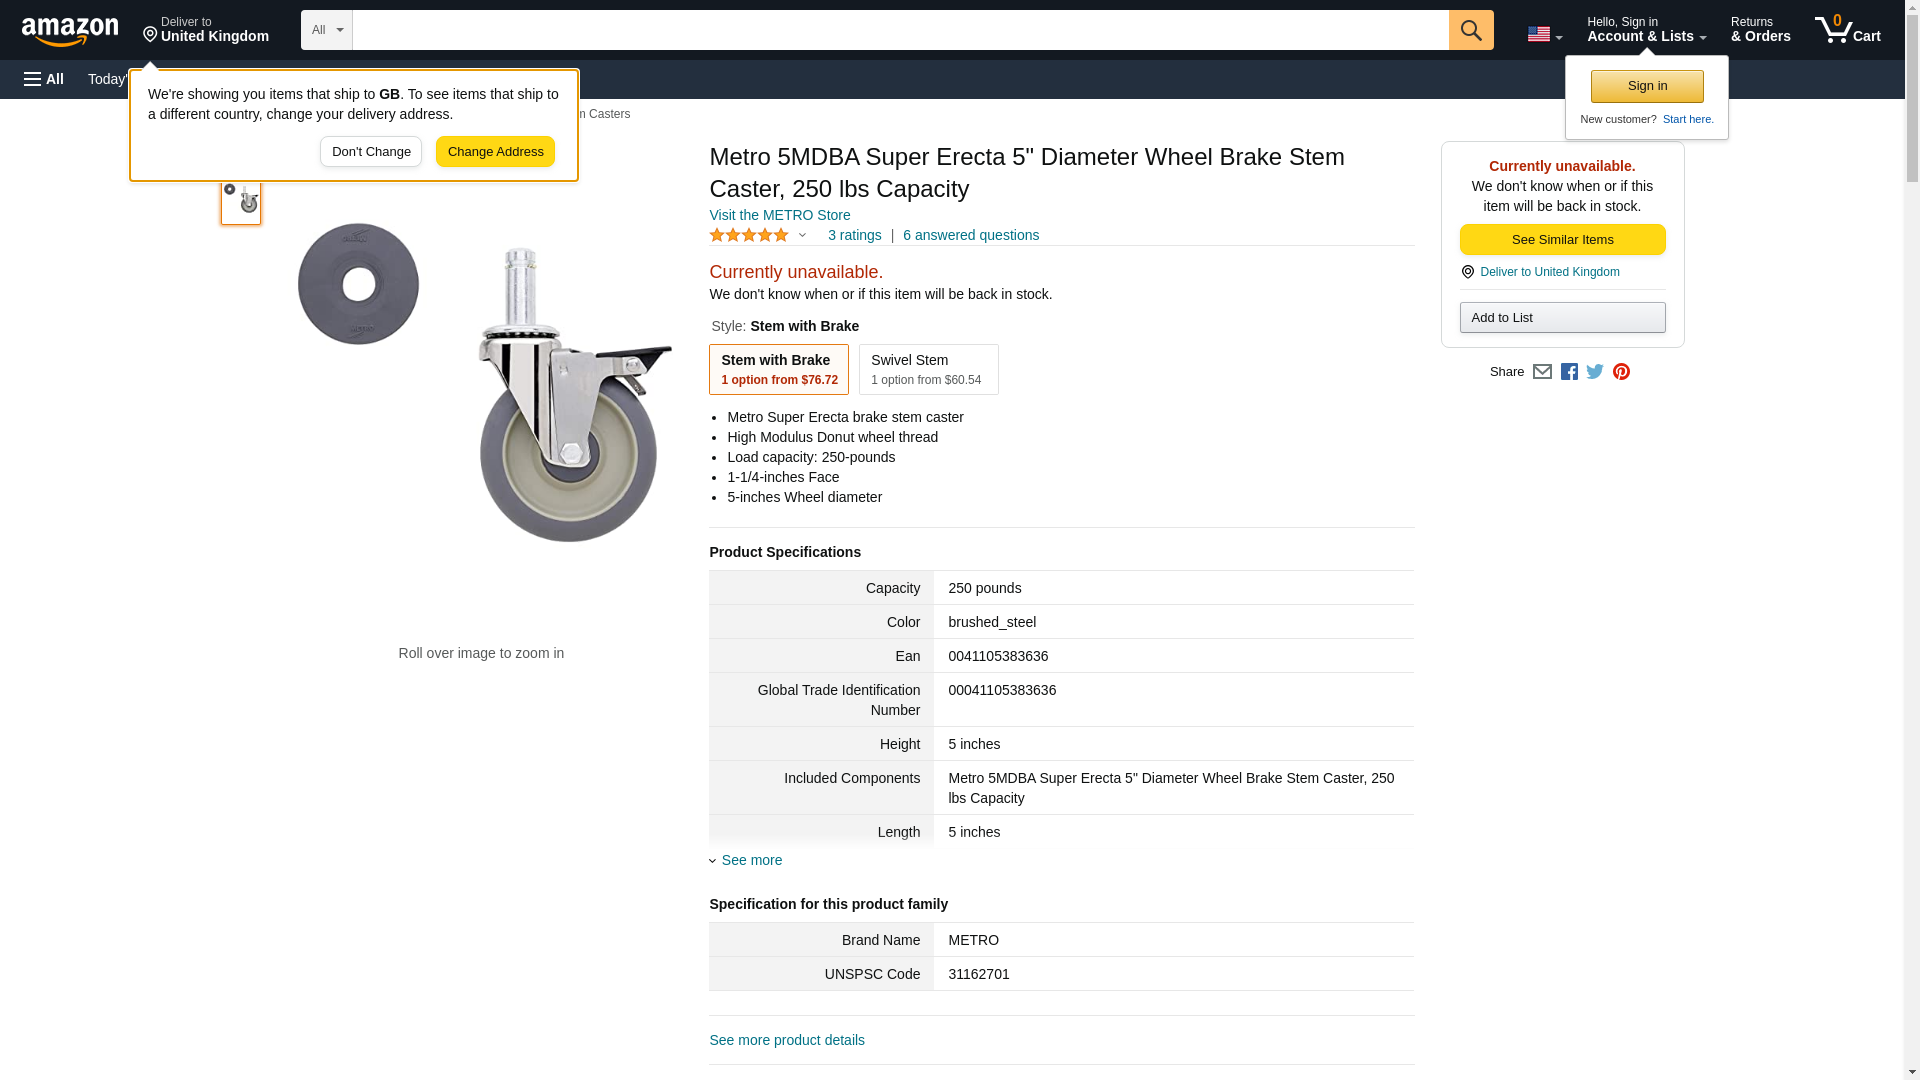The width and height of the screenshot is (1920, 1080).
Task: Share via email icon
Action: pos(1542,372)
